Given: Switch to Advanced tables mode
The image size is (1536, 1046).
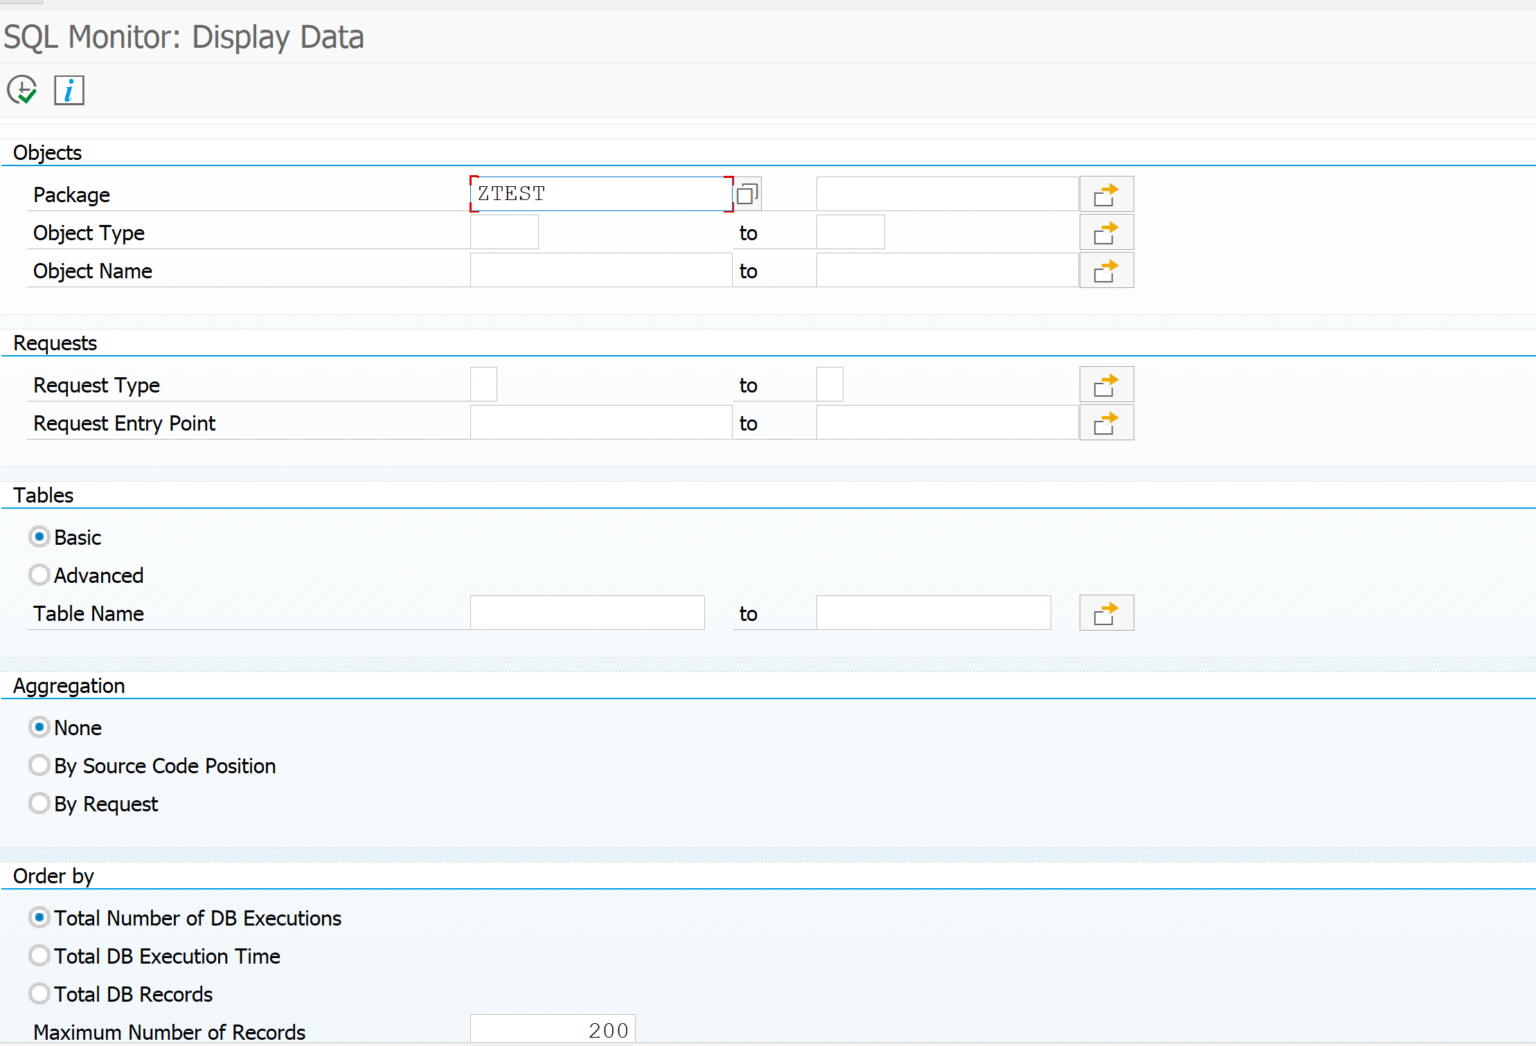Looking at the screenshot, I should [39, 574].
